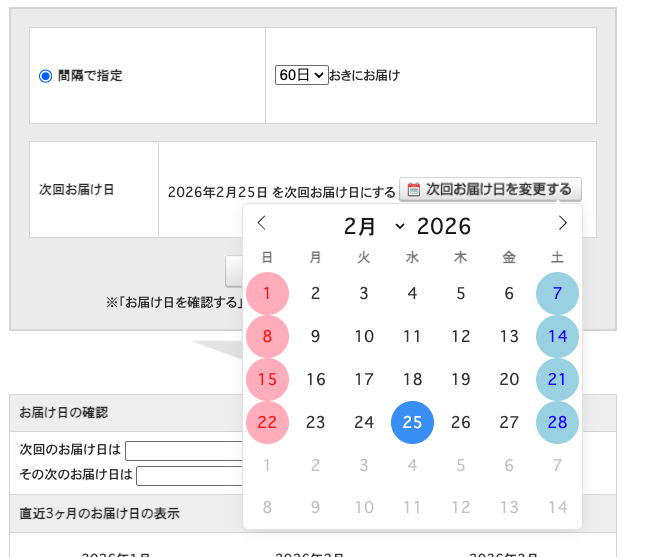Open the 60日 interval dropdown

(x=301, y=75)
